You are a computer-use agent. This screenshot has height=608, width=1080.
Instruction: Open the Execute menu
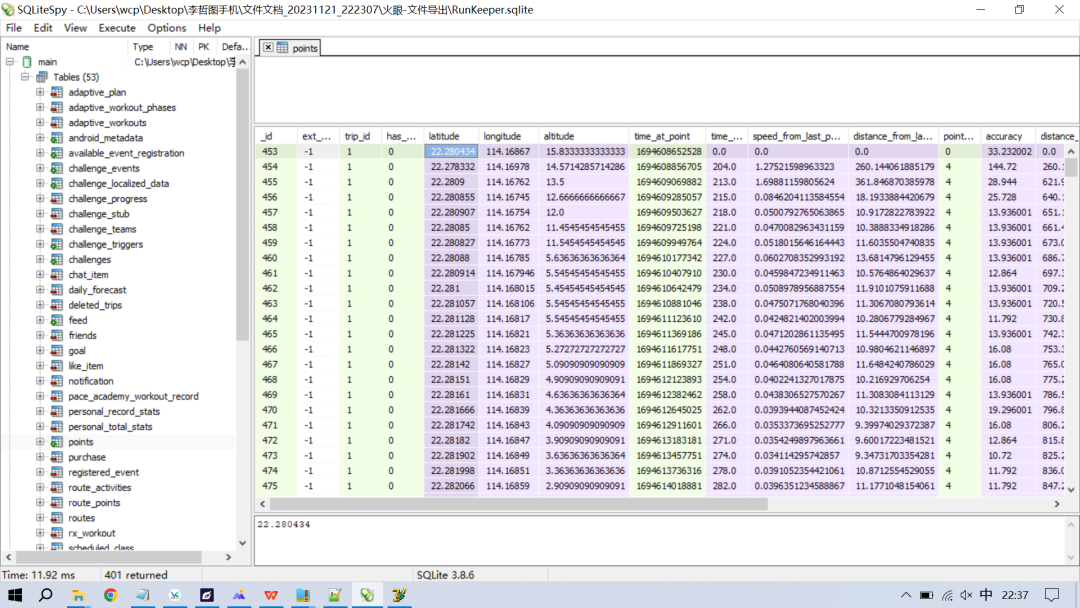click(117, 28)
